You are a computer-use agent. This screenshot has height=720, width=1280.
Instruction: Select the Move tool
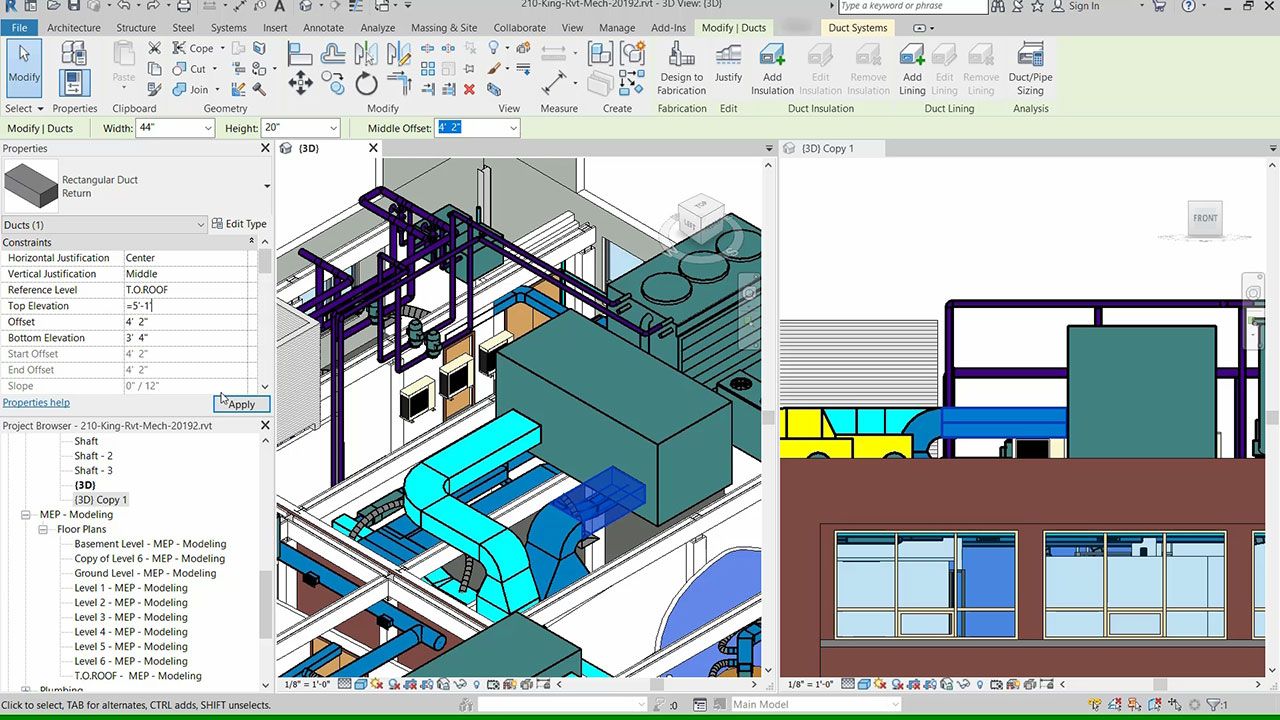[300, 83]
